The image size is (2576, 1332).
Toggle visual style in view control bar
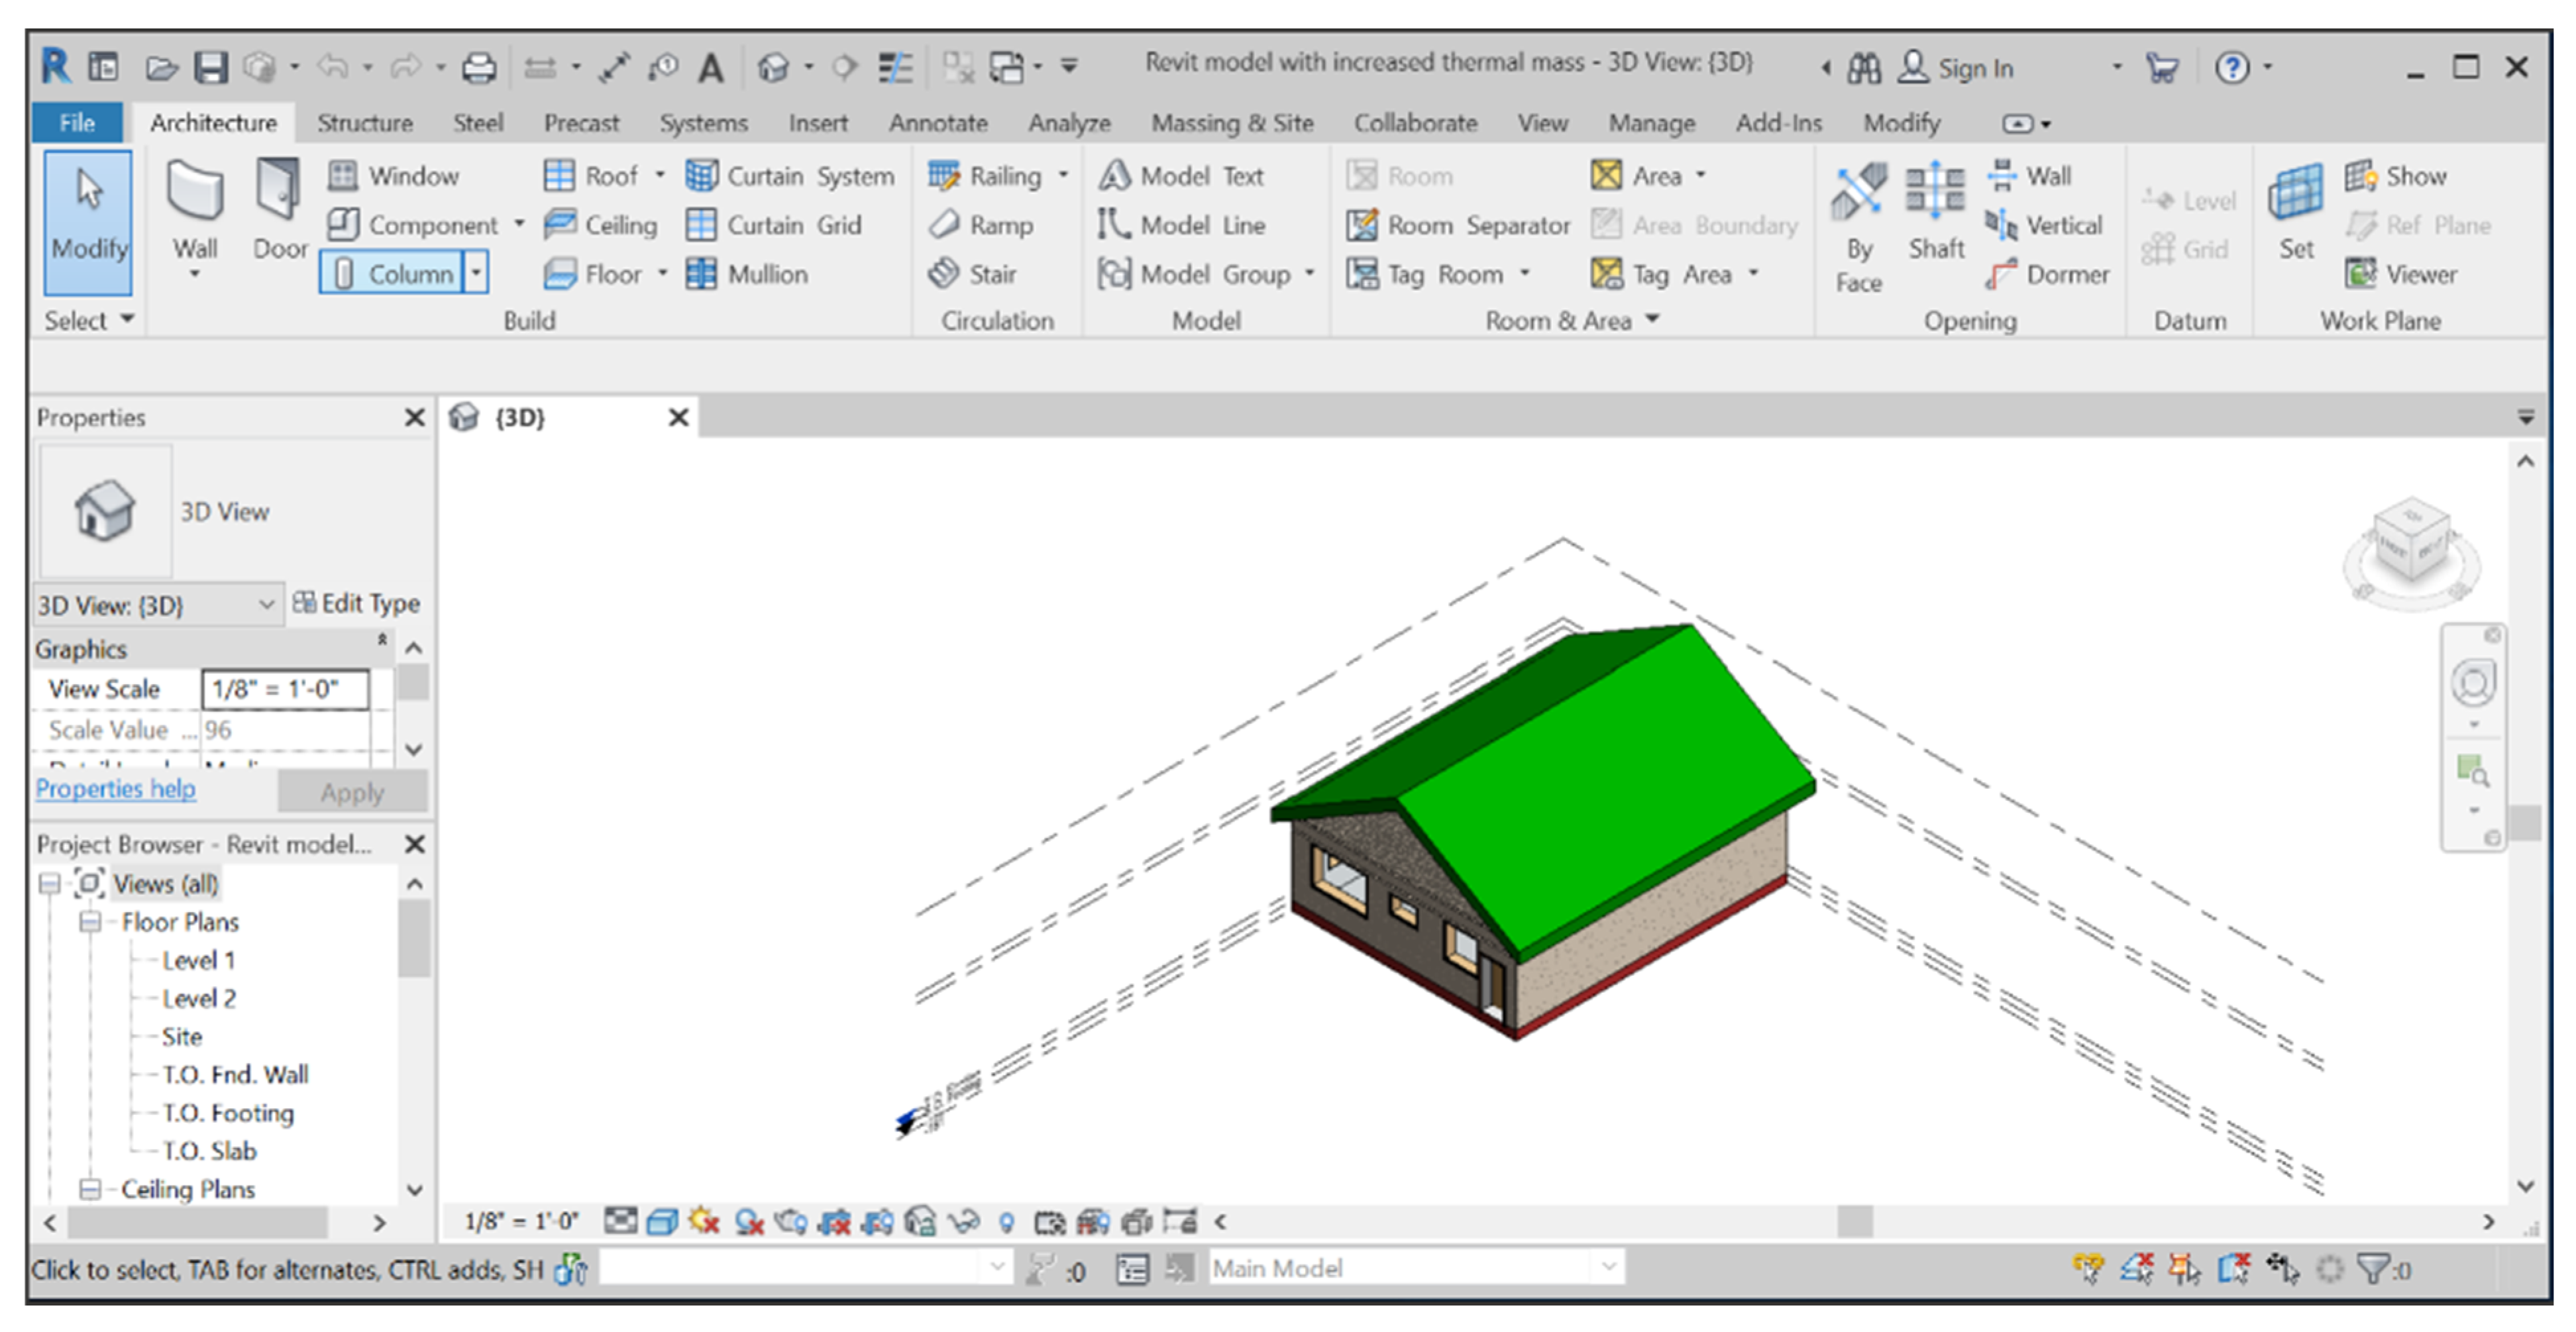coord(661,1221)
